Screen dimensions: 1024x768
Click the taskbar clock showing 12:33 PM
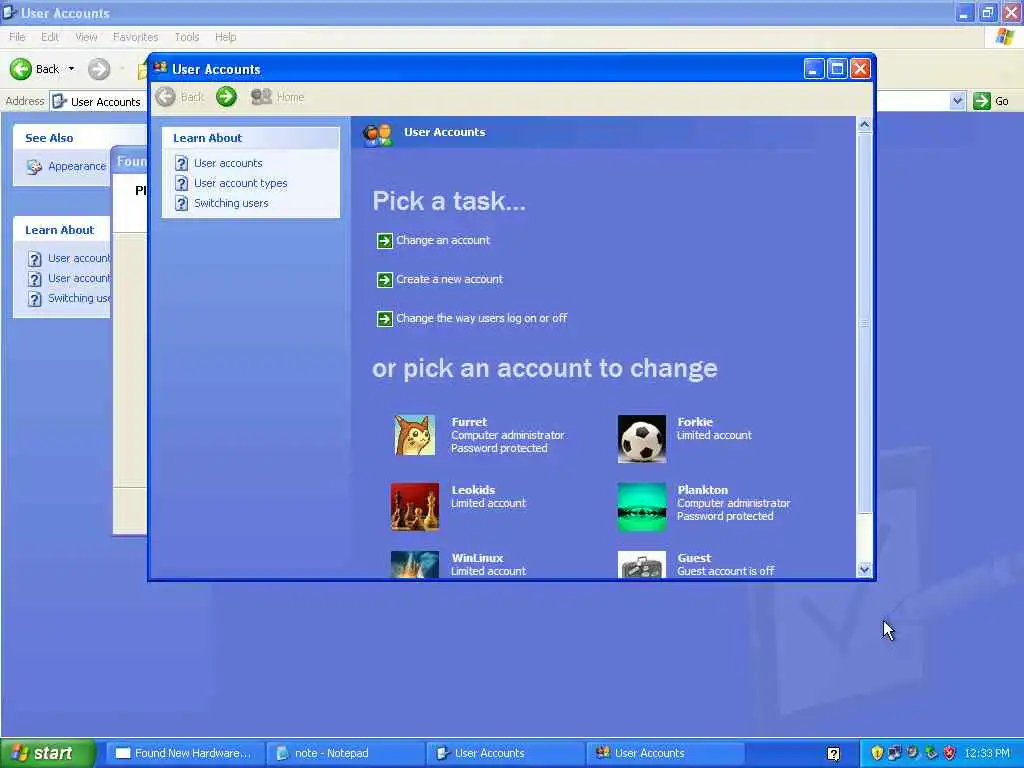click(987, 754)
